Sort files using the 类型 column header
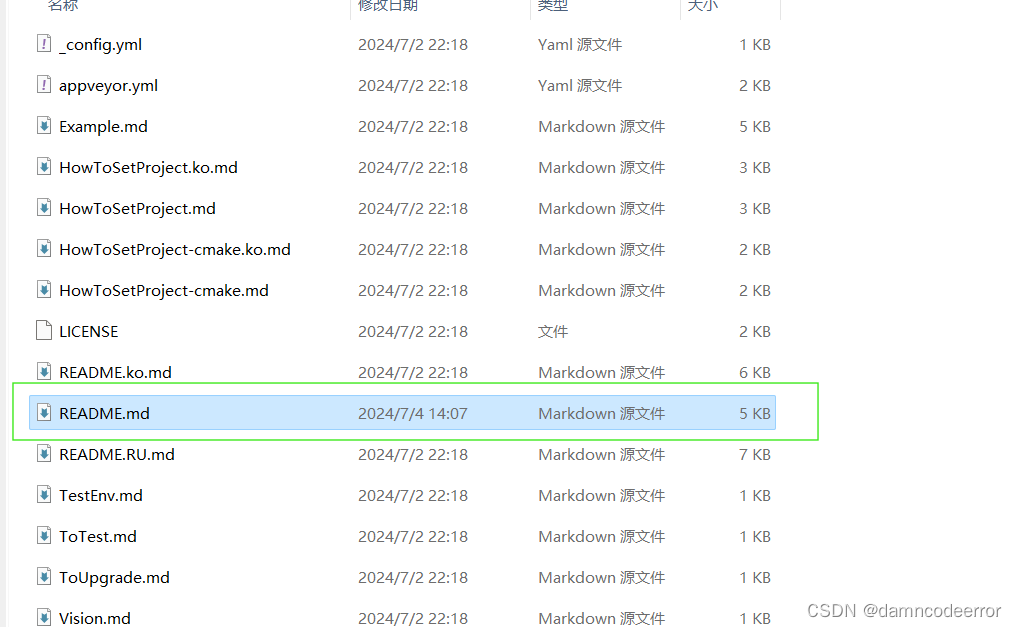 553,8
